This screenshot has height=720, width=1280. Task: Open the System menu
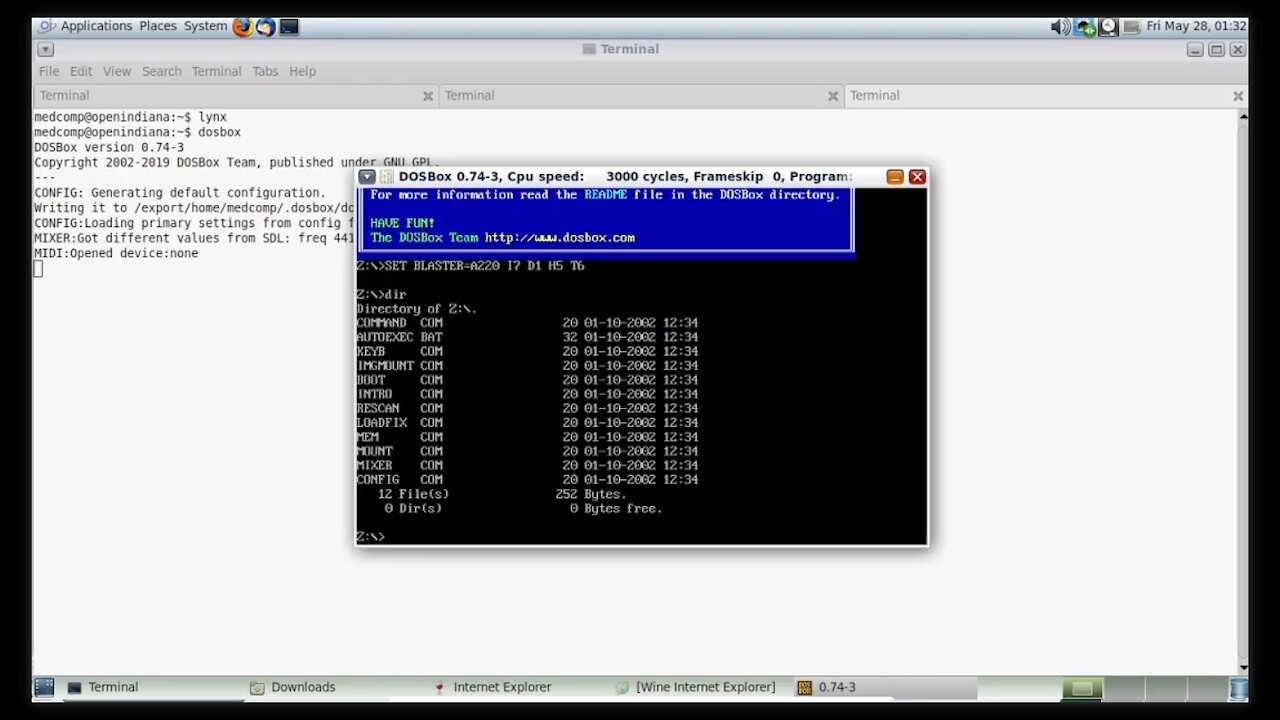coord(205,26)
